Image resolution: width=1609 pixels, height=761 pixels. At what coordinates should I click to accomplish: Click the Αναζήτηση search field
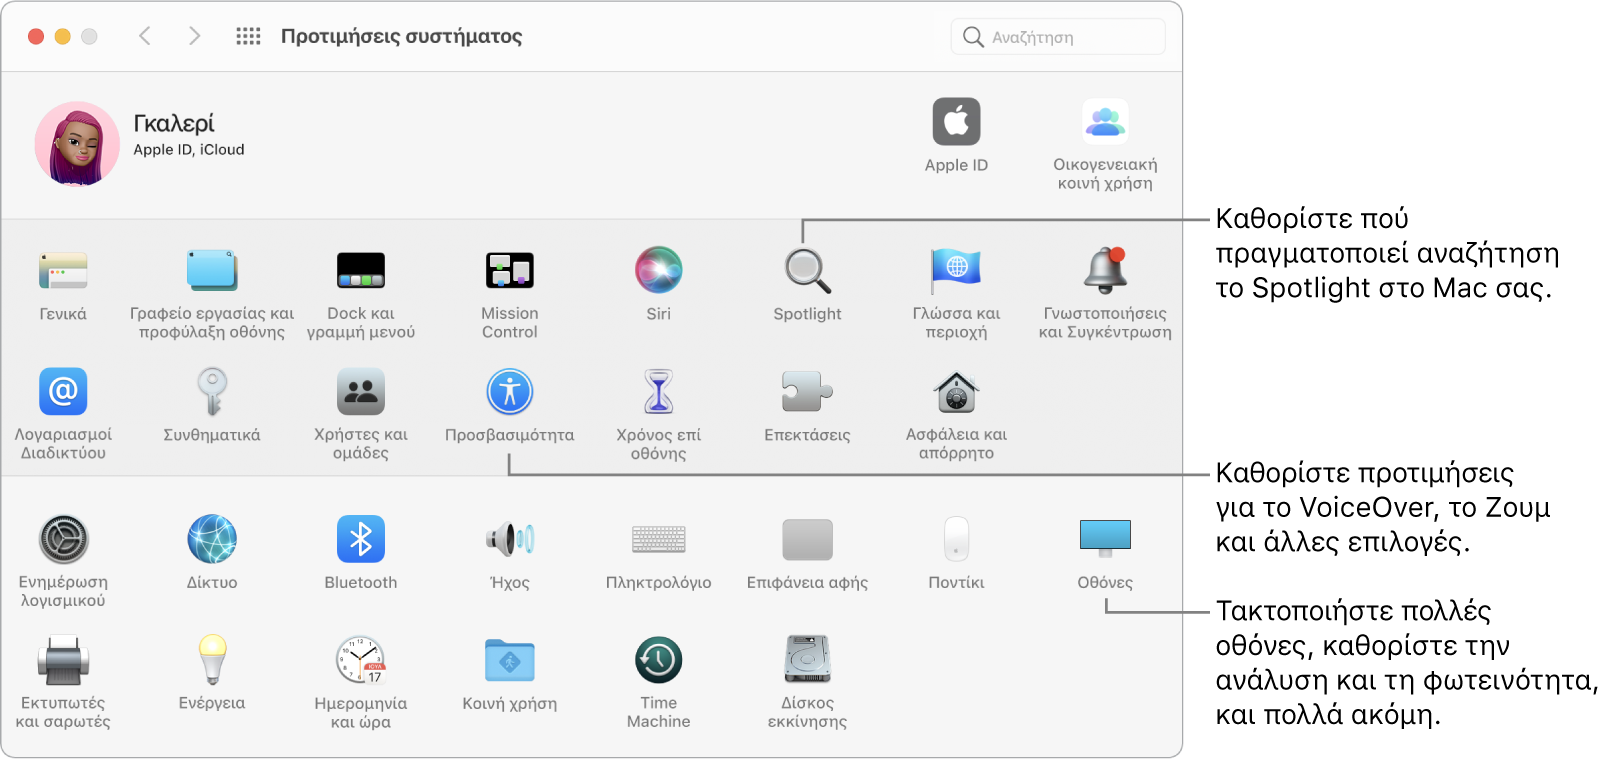1058,37
